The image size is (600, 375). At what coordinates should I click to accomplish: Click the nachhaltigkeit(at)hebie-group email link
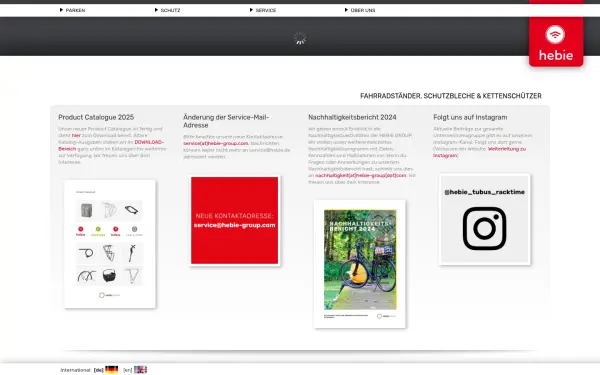(x=360, y=175)
